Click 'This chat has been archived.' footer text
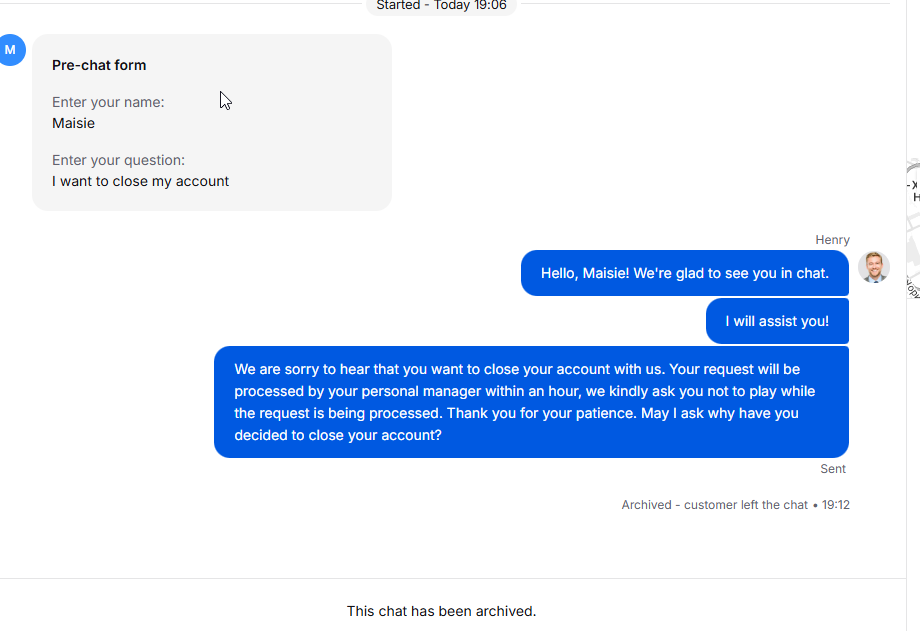This screenshot has height=631, width=920. [x=441, y=611]
